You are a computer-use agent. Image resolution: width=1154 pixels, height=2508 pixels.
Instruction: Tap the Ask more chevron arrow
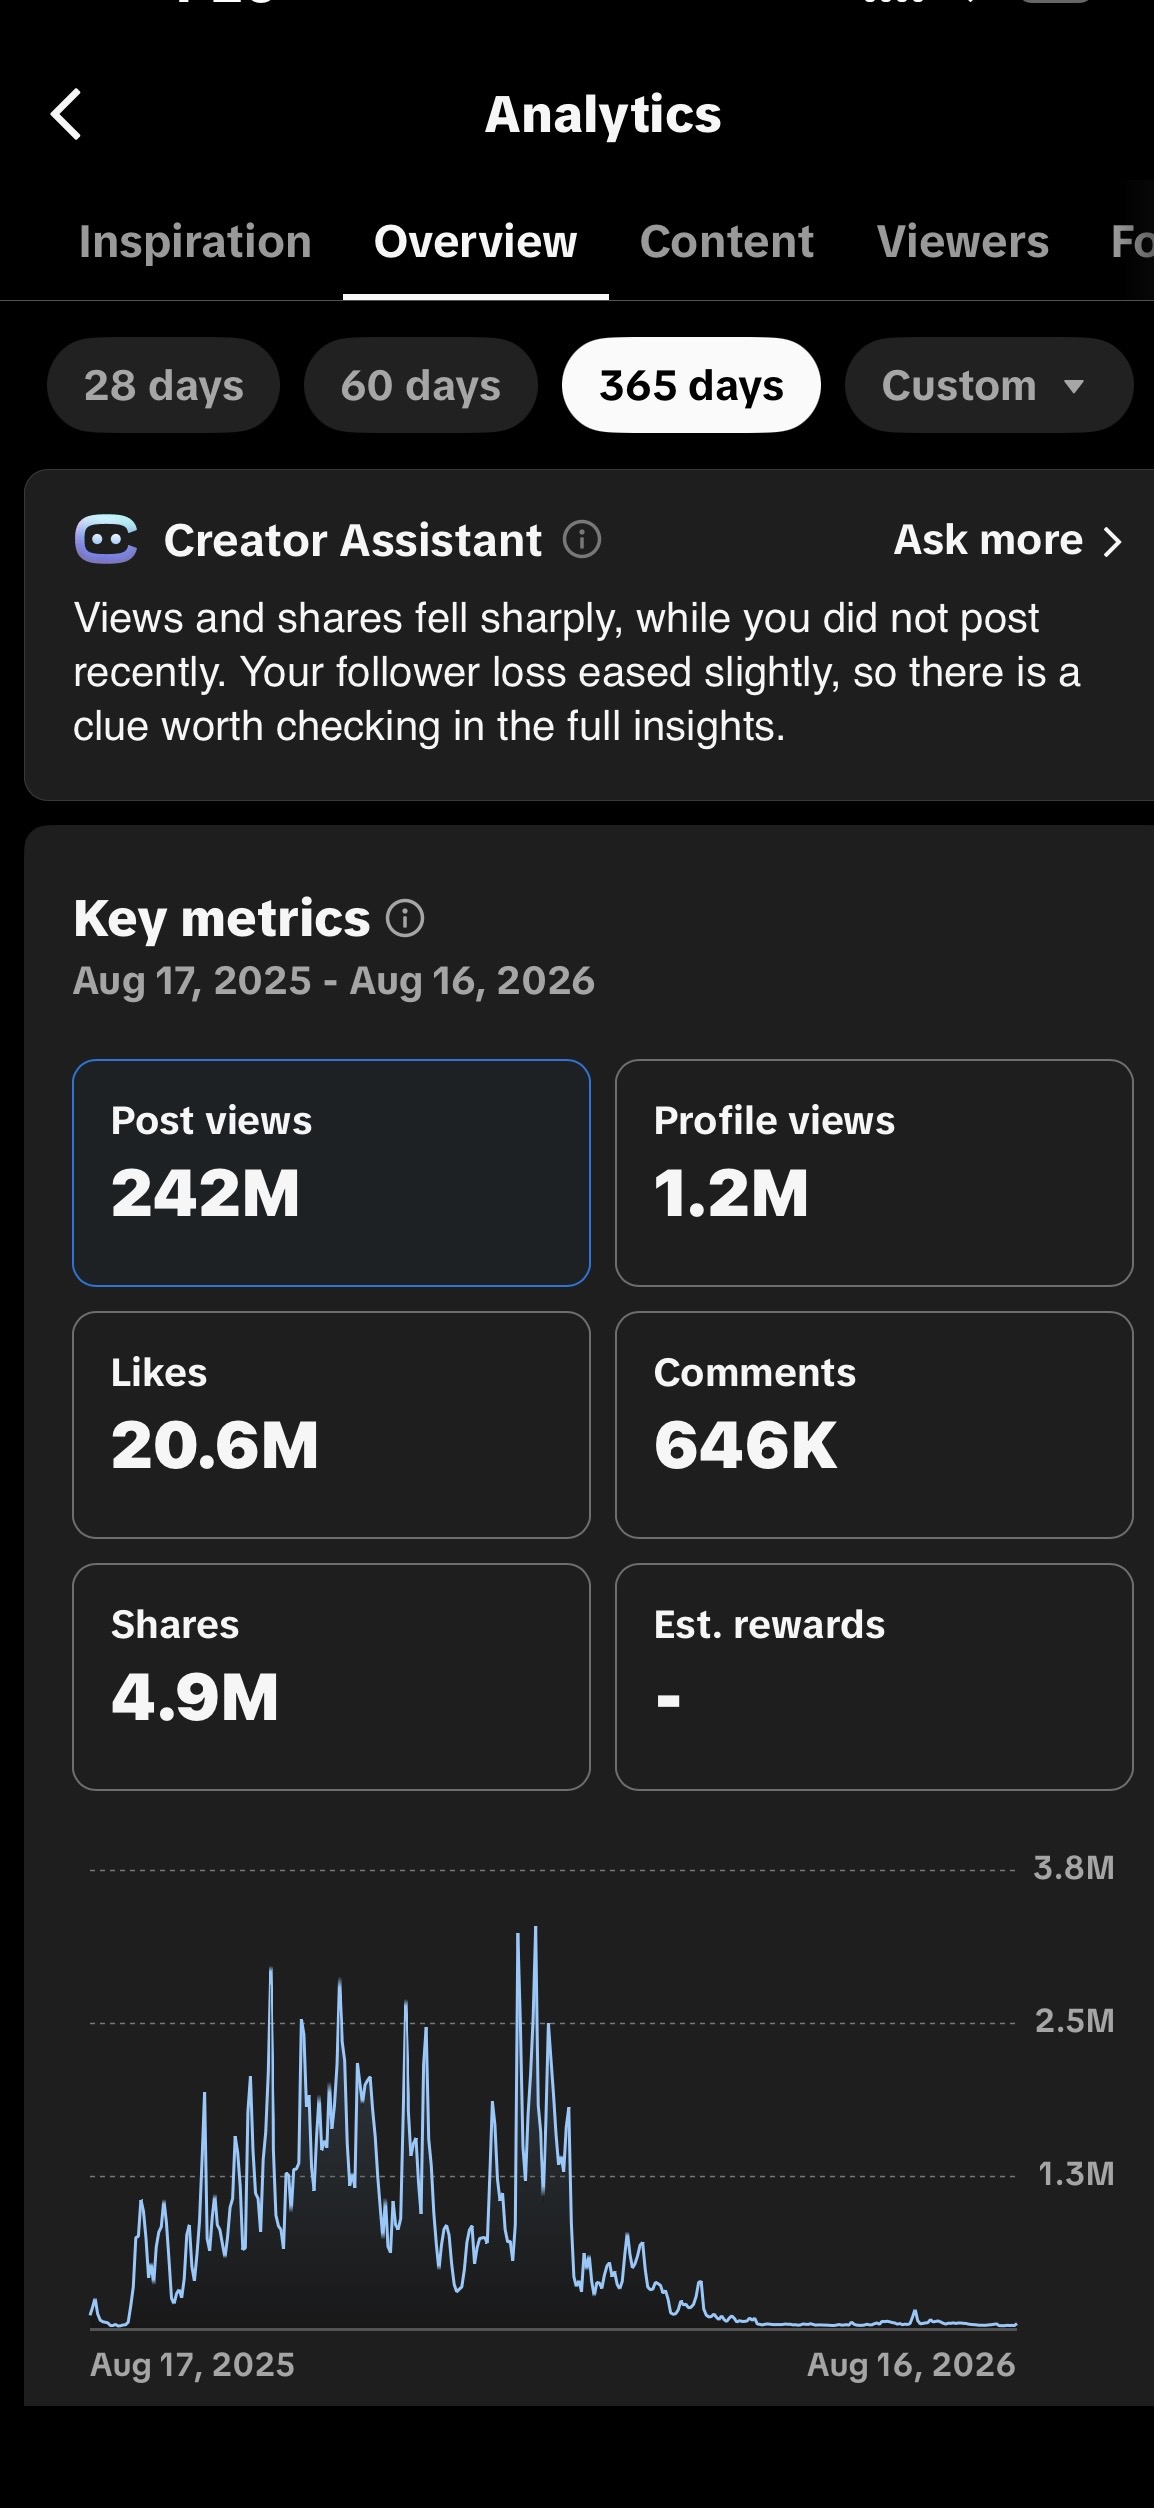[x=1112, y=541]
